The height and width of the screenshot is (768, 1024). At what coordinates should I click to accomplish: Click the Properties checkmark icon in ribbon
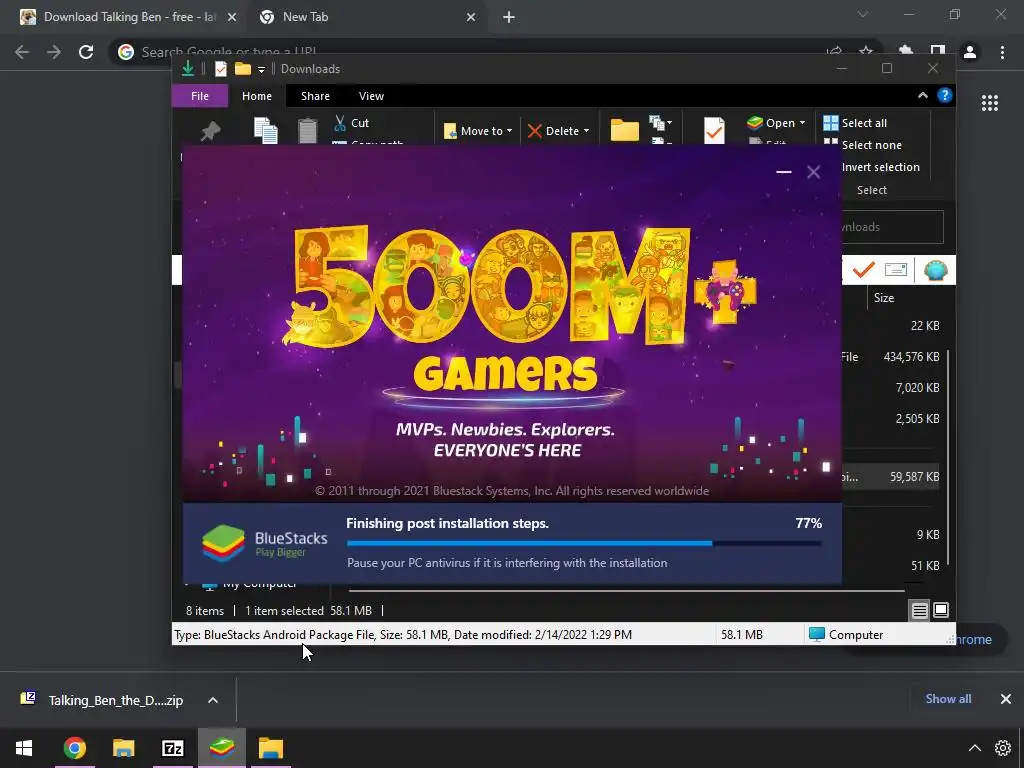pos(714,131)
